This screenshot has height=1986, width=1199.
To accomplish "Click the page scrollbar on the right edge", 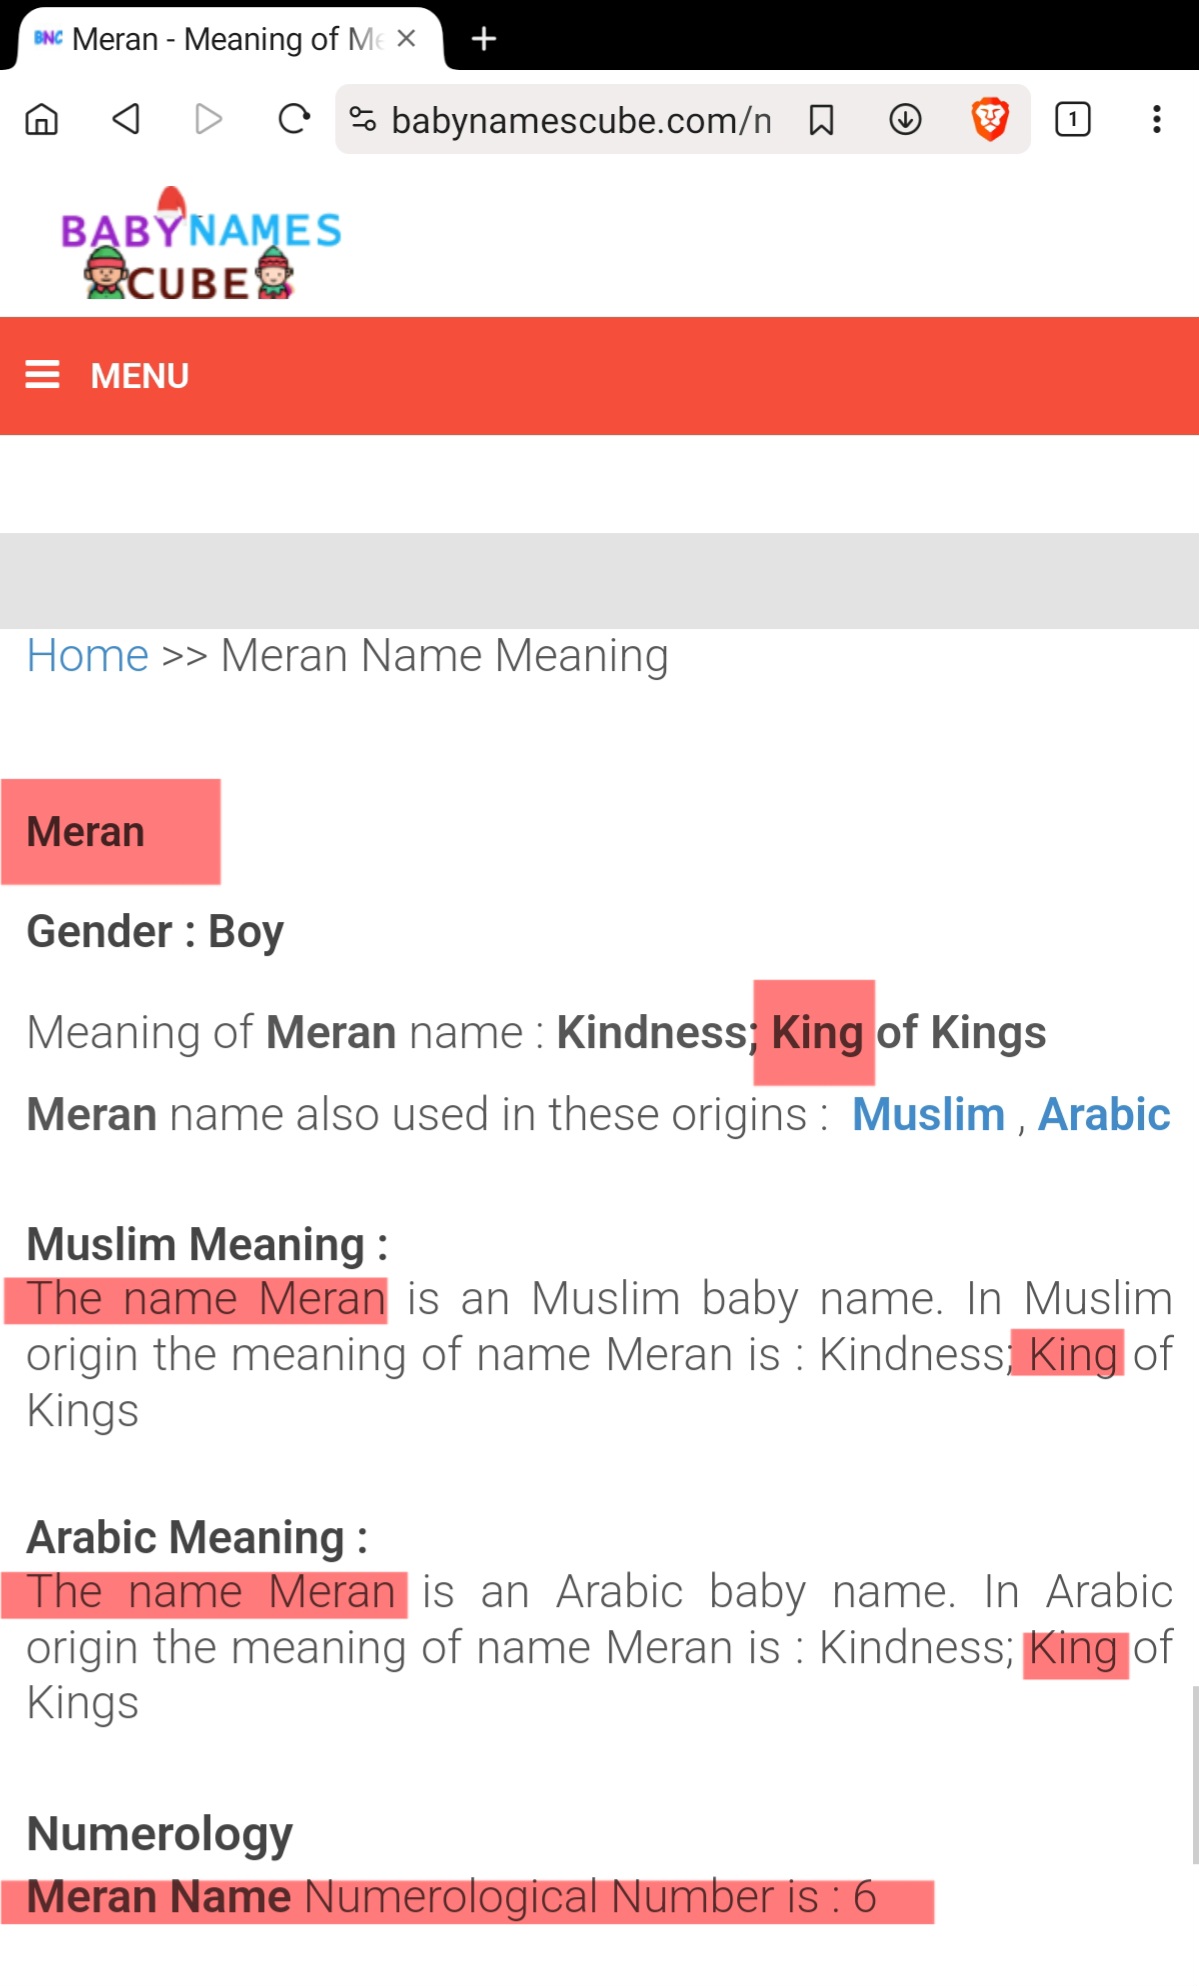I will coord(1194,1775).
